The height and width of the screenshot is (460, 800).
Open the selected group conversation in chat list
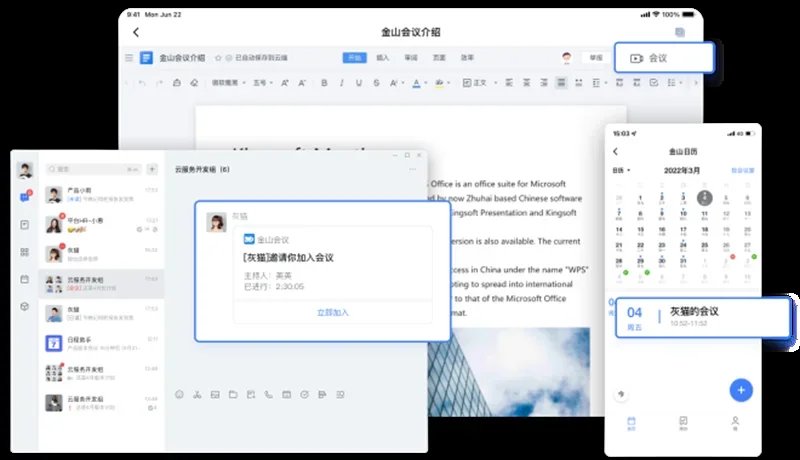(x=102, y=284)
